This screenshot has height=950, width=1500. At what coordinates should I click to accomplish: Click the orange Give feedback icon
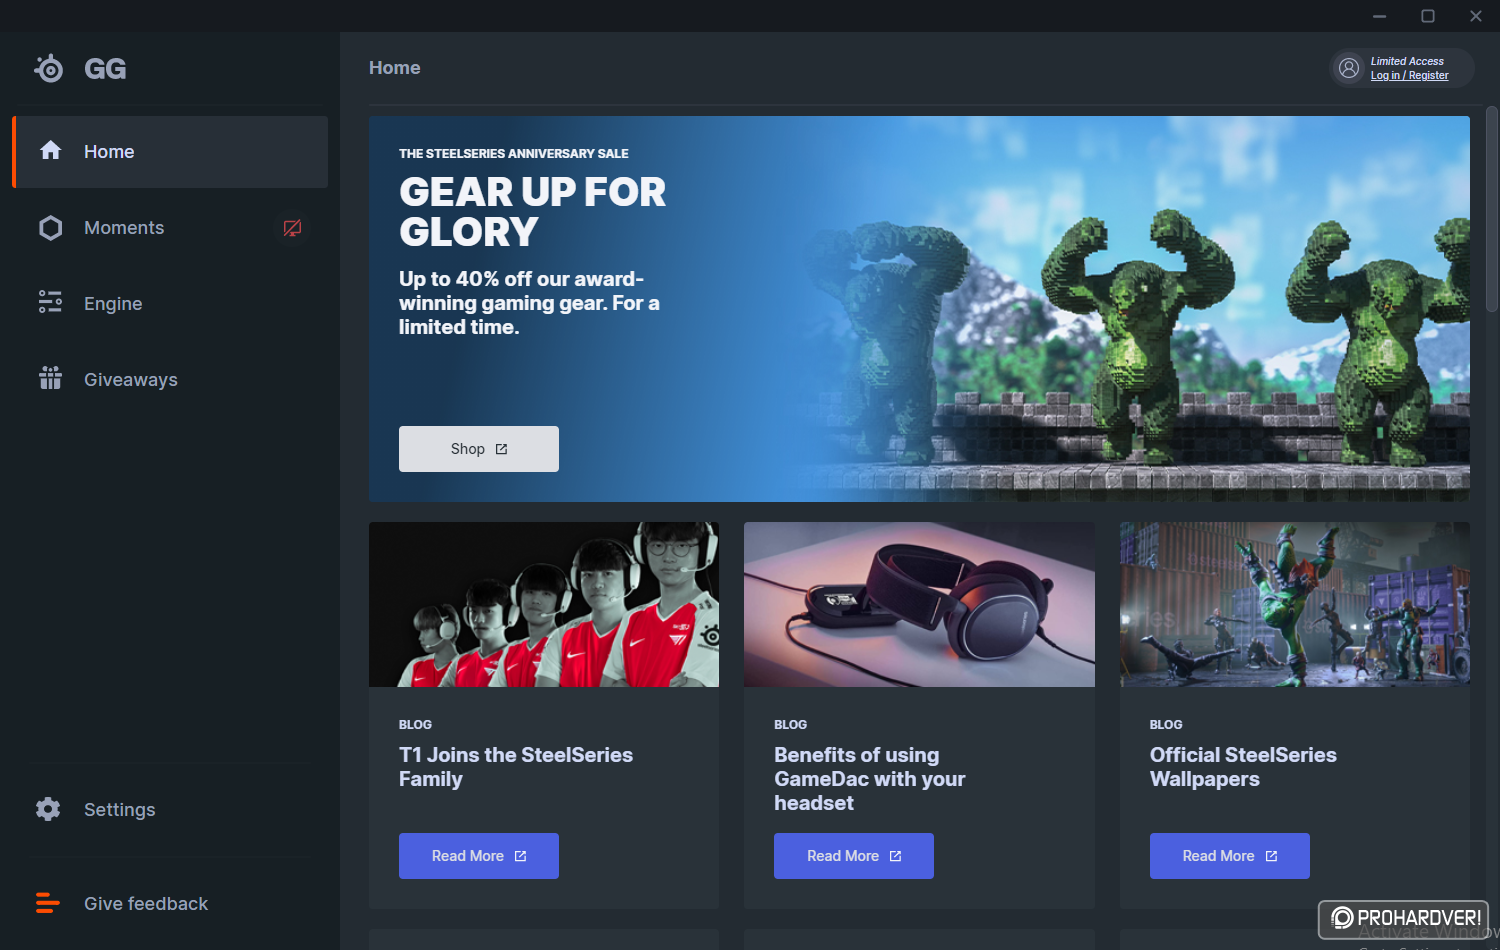47,903
